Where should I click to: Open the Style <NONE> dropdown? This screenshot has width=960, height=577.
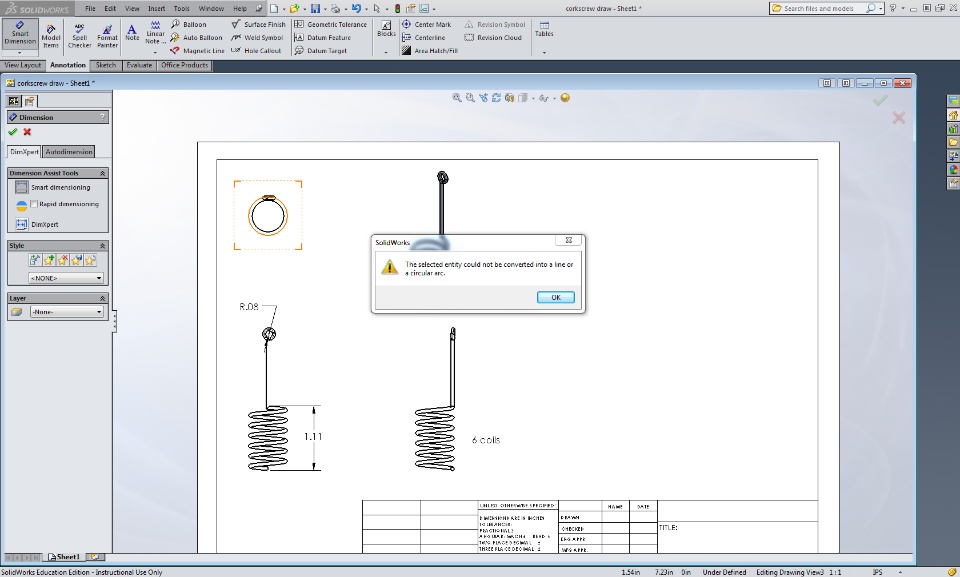click(x=66, y=278)
